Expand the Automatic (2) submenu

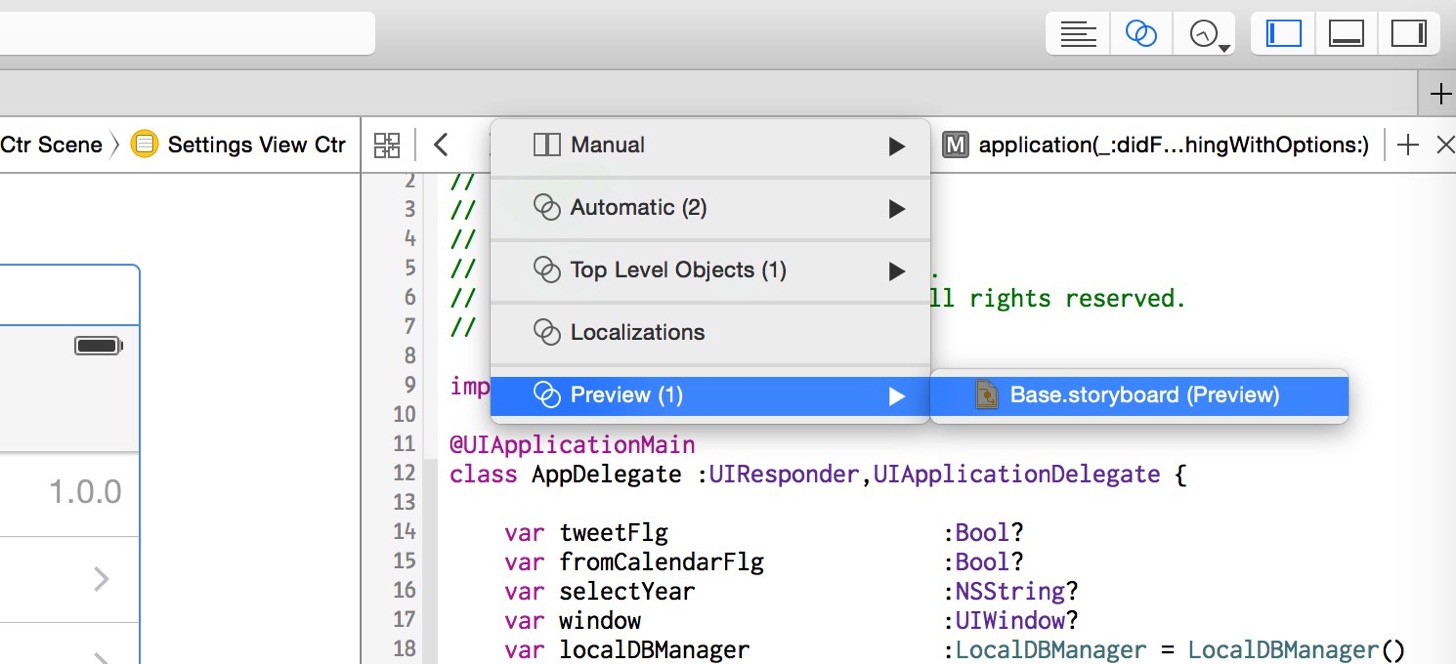pos(710,208)
